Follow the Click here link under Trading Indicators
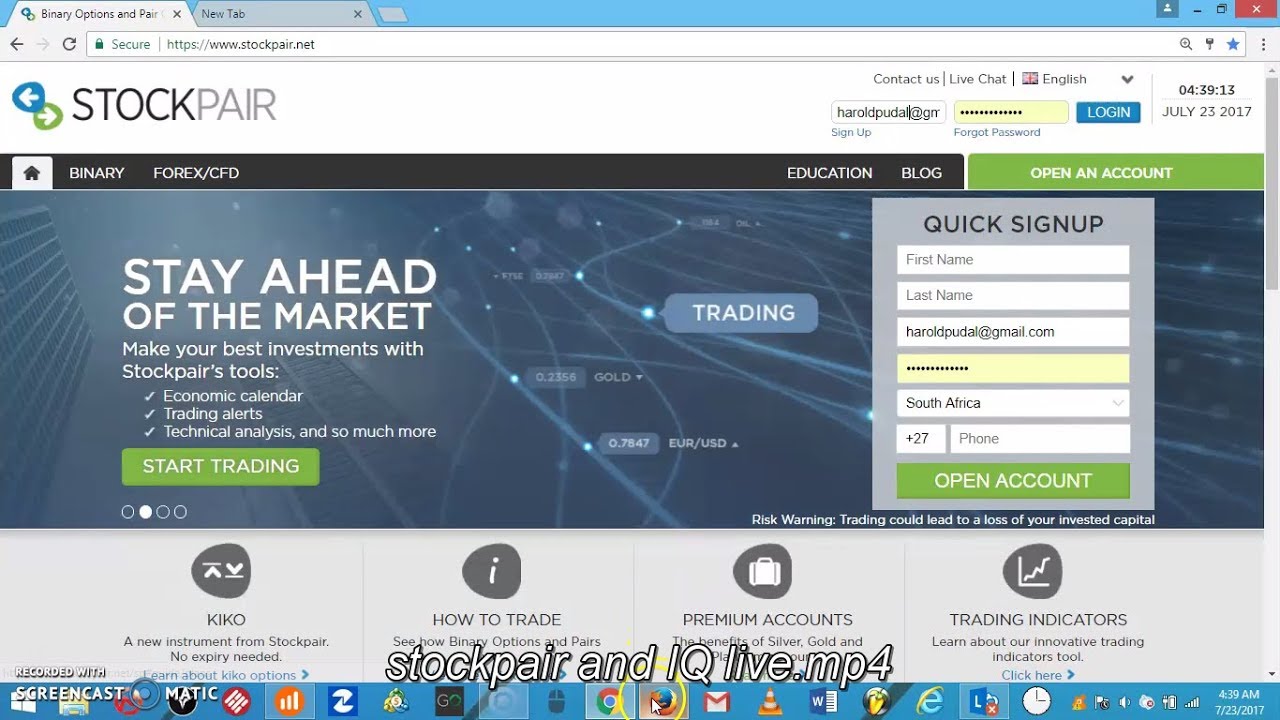The image size is (1280, 720). (1038, 675)
